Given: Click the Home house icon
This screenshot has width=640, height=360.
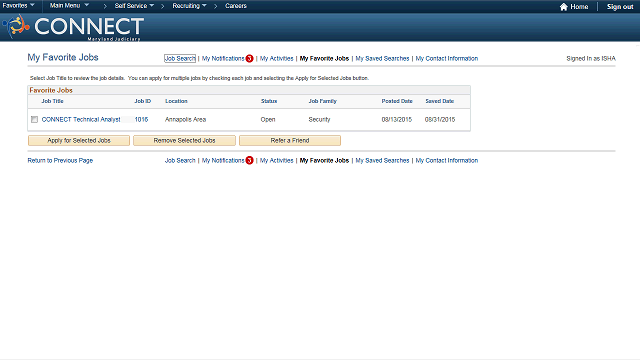Looking at the screenshot, I should 564,7.
